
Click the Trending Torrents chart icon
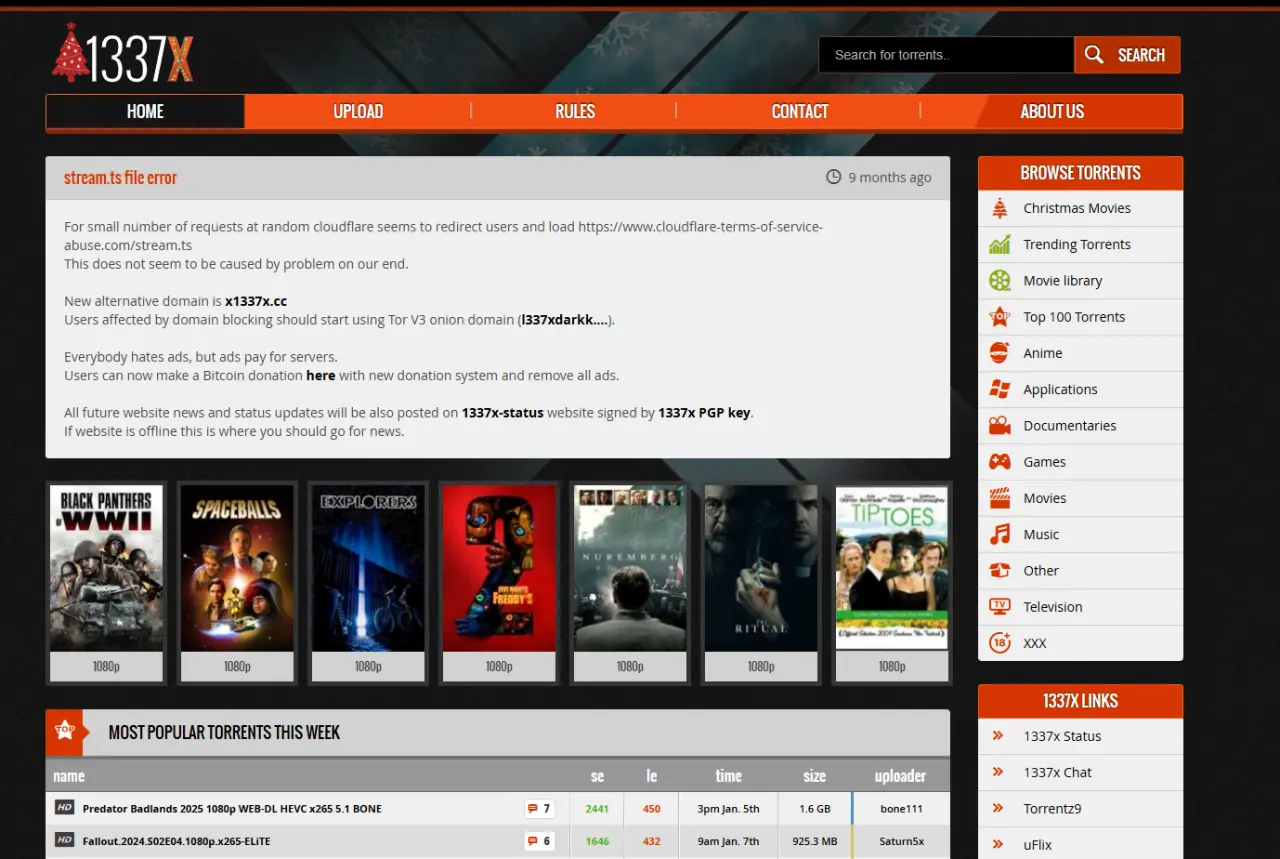pos(1000,244)
